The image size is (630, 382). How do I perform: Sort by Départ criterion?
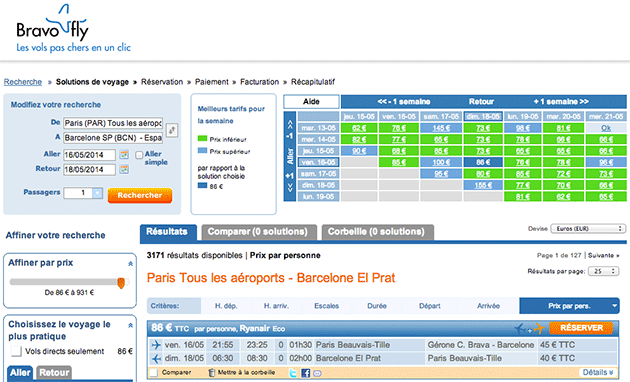(x=430, y=306)
